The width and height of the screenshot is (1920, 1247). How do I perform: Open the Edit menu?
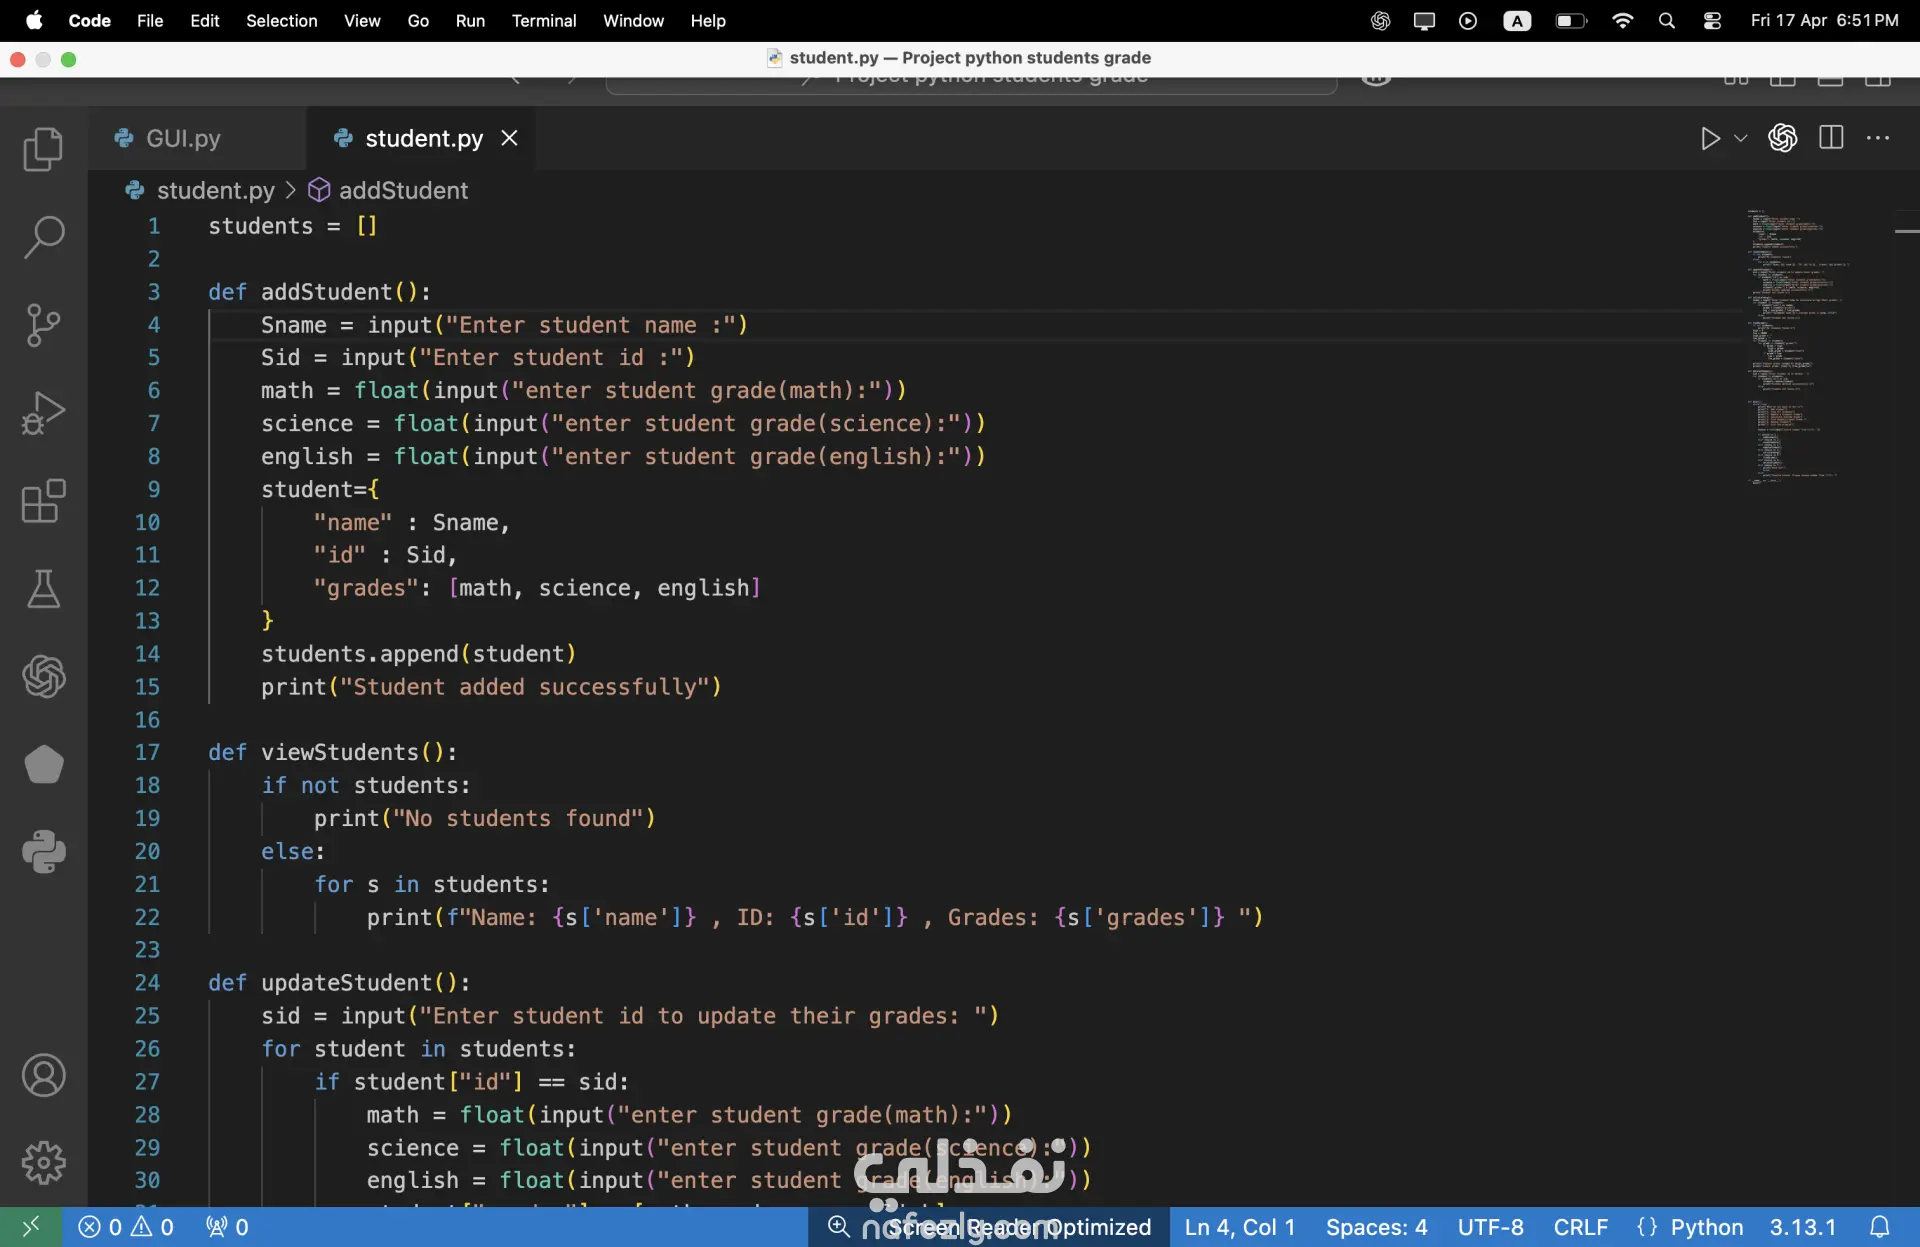[204, 20]
